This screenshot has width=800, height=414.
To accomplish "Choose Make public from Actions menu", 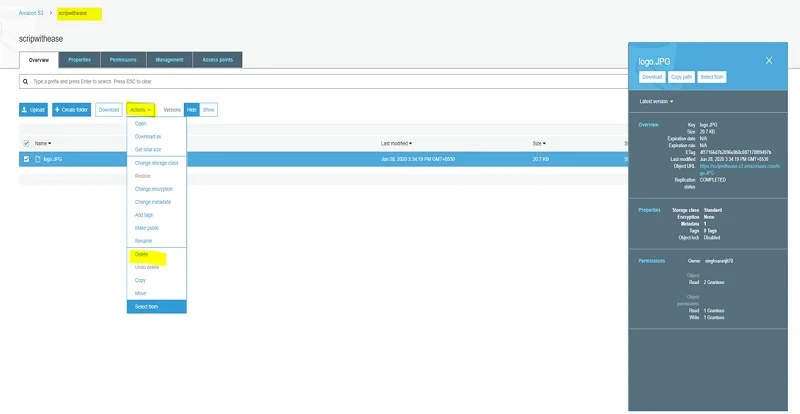I will pos(147,228).
